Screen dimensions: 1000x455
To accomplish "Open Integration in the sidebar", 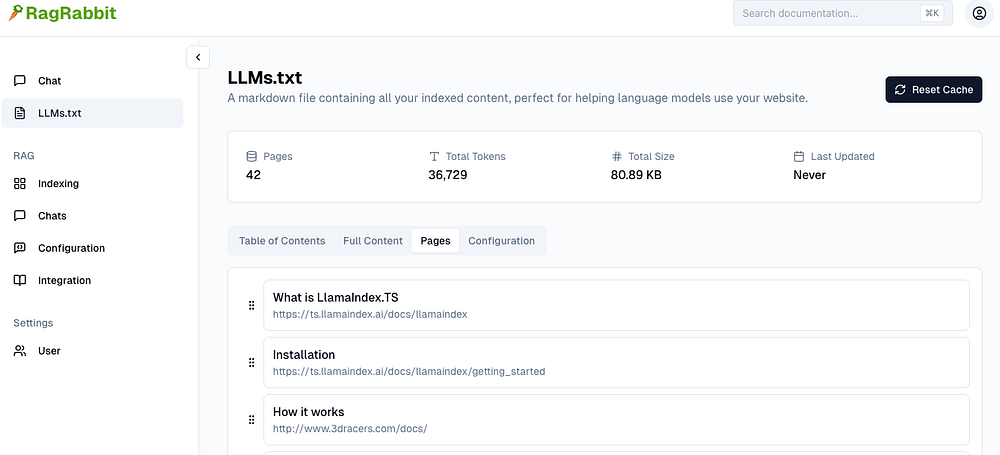I will [92, 280].
